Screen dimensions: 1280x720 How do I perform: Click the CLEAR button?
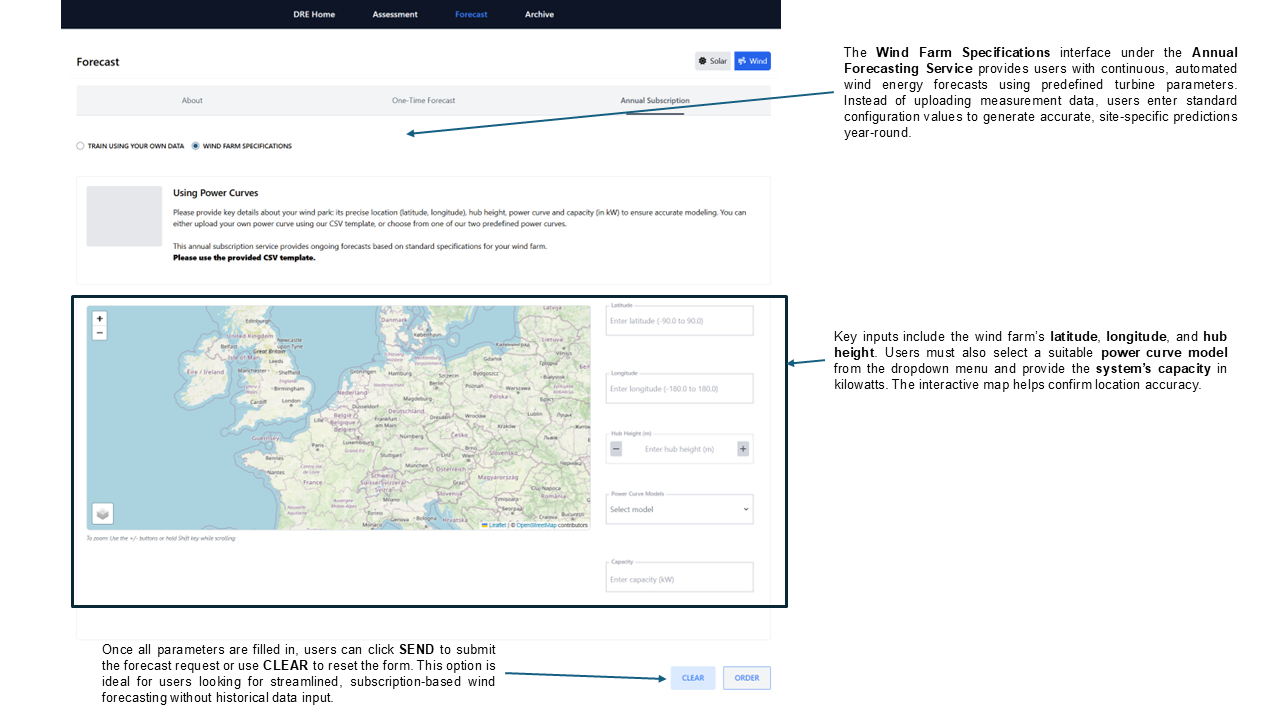point(693,678)
